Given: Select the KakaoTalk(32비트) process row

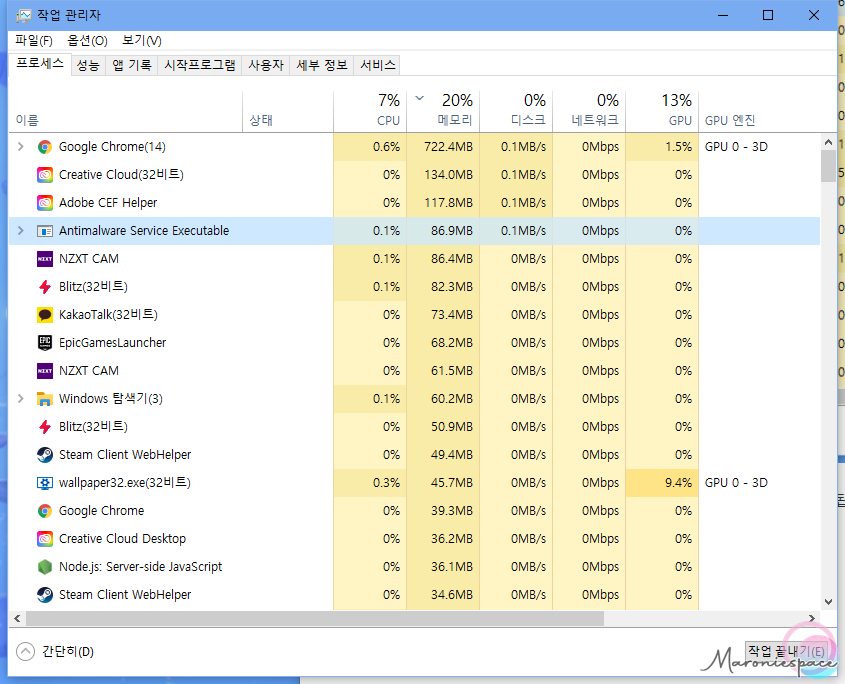Looking at the screenshot, I should tap(414, 315).
